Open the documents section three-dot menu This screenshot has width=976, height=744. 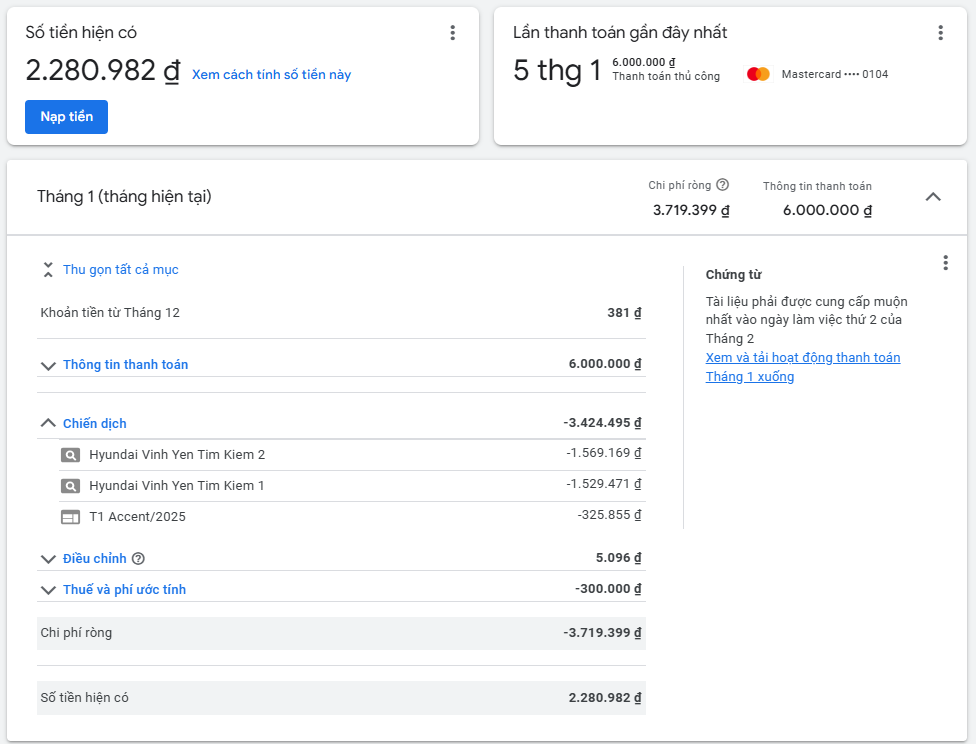click(x=945, y=263)
